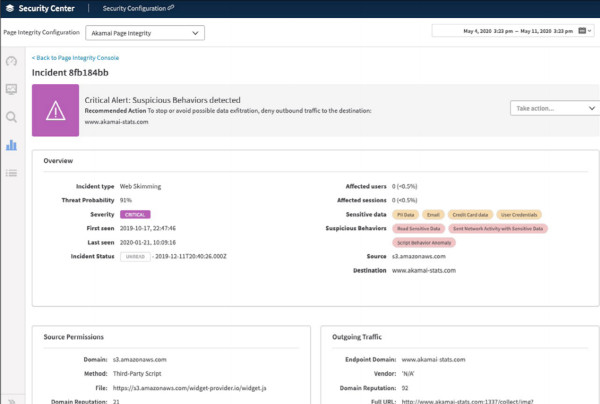Expand the sidebar with bottom chevron icon
The image size is (600, 404).
[11, 401]
